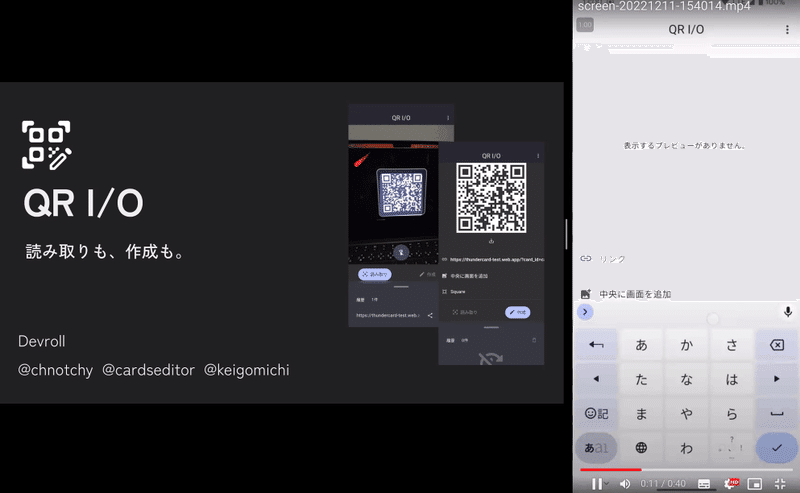
Task: Tap the リンク link field
Action: tap(684, 259)
